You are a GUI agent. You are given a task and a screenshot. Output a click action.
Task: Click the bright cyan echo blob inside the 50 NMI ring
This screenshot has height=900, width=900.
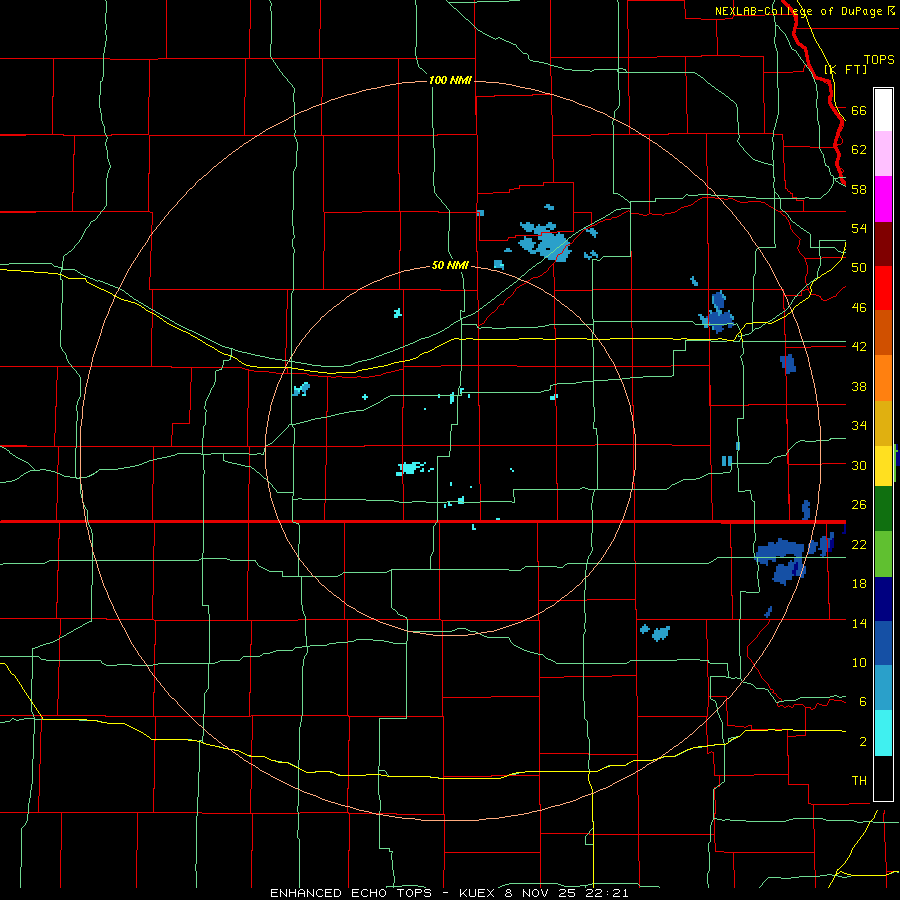410,468
